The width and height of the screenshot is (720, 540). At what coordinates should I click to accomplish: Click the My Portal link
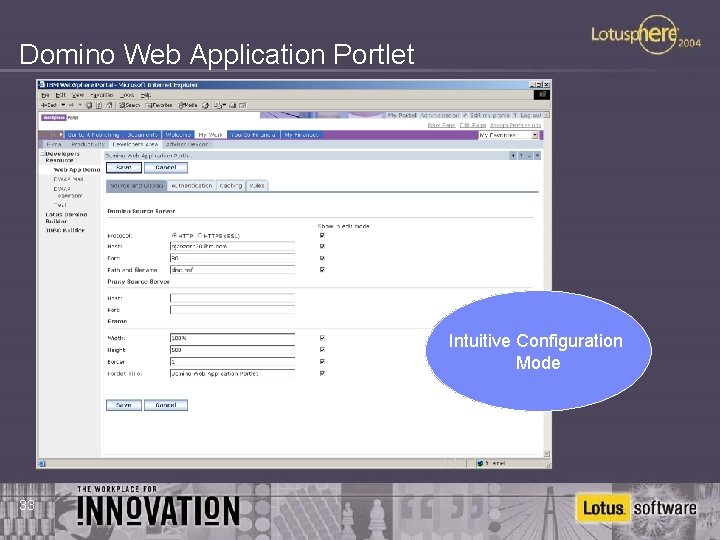pos(402,115)
